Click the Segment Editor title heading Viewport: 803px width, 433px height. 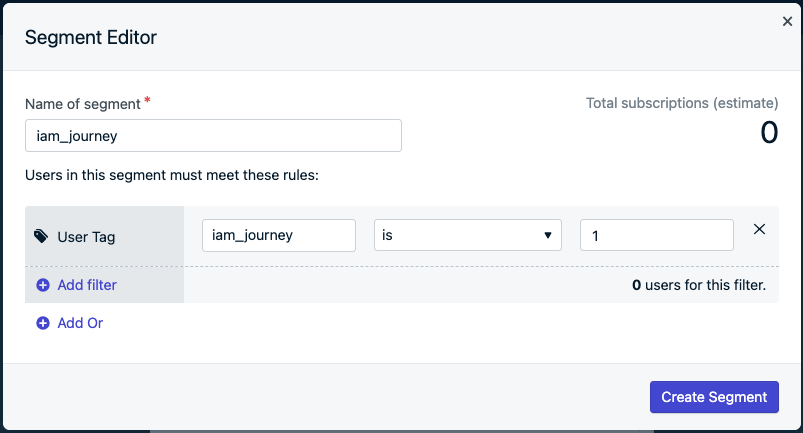point(91,37)
